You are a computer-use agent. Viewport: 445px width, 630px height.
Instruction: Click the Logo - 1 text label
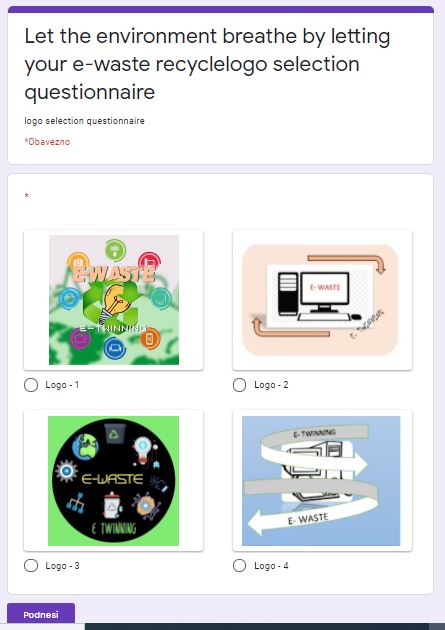pos(62,385)
